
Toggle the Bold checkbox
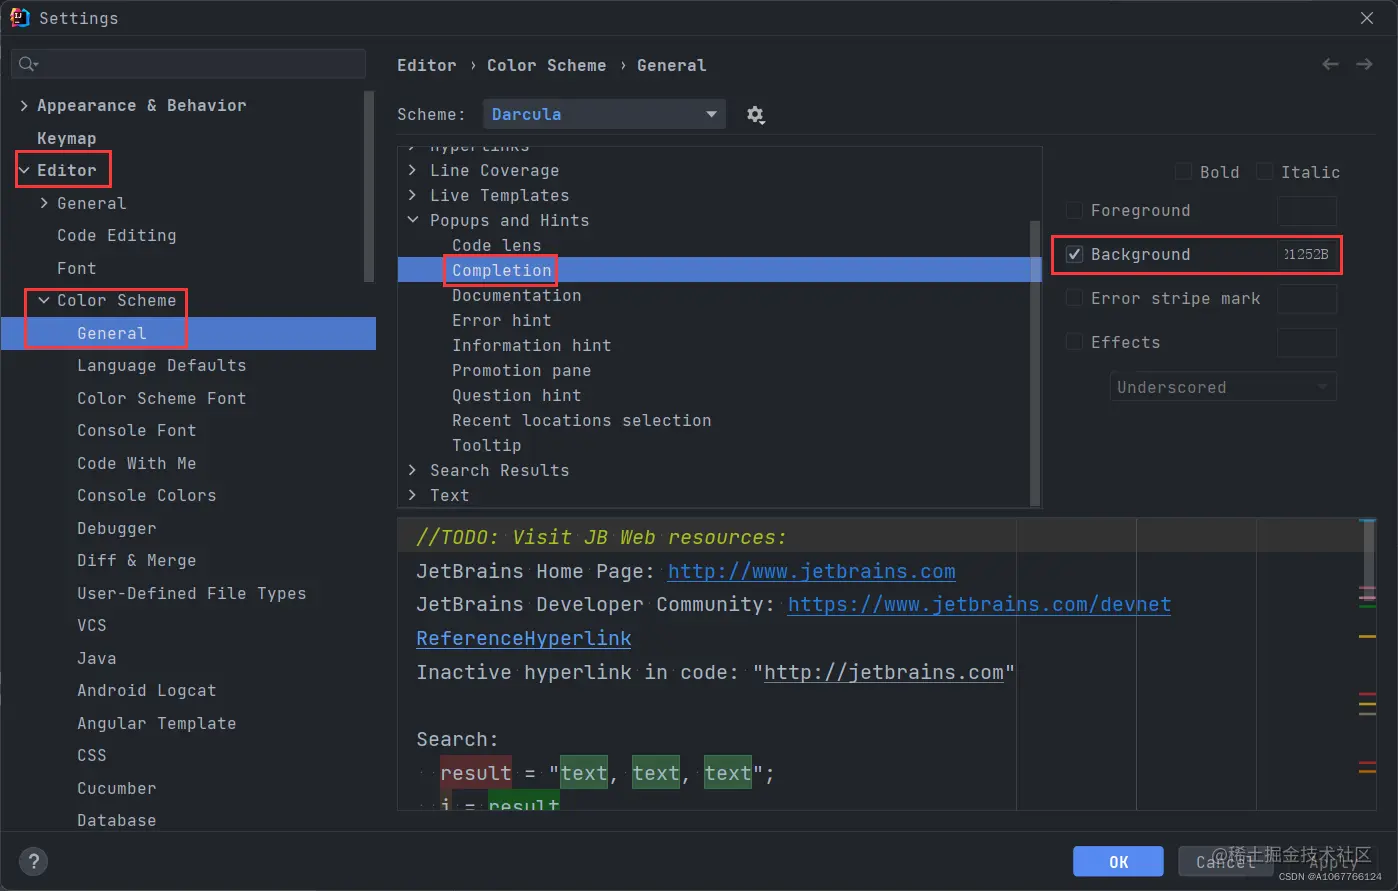1183,172
